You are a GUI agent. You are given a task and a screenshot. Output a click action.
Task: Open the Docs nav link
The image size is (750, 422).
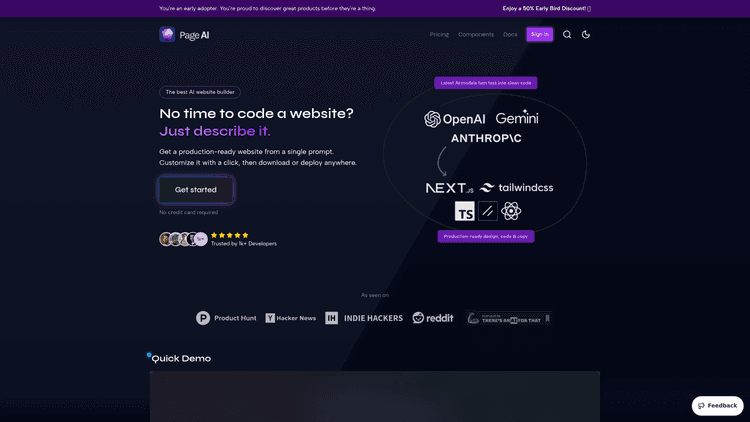tap(510, 34)
